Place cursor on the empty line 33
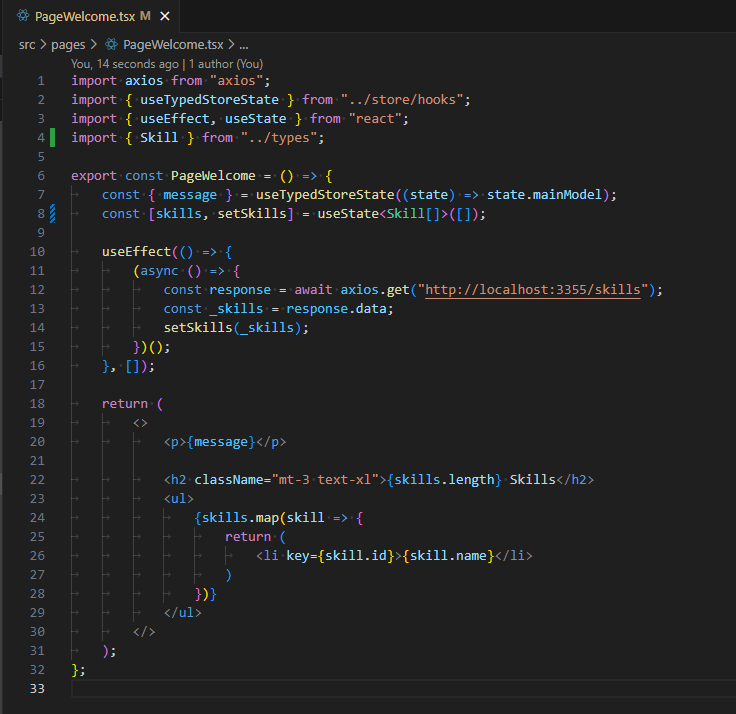This screenshot has width=736, height=714. [x=300, y=688]
